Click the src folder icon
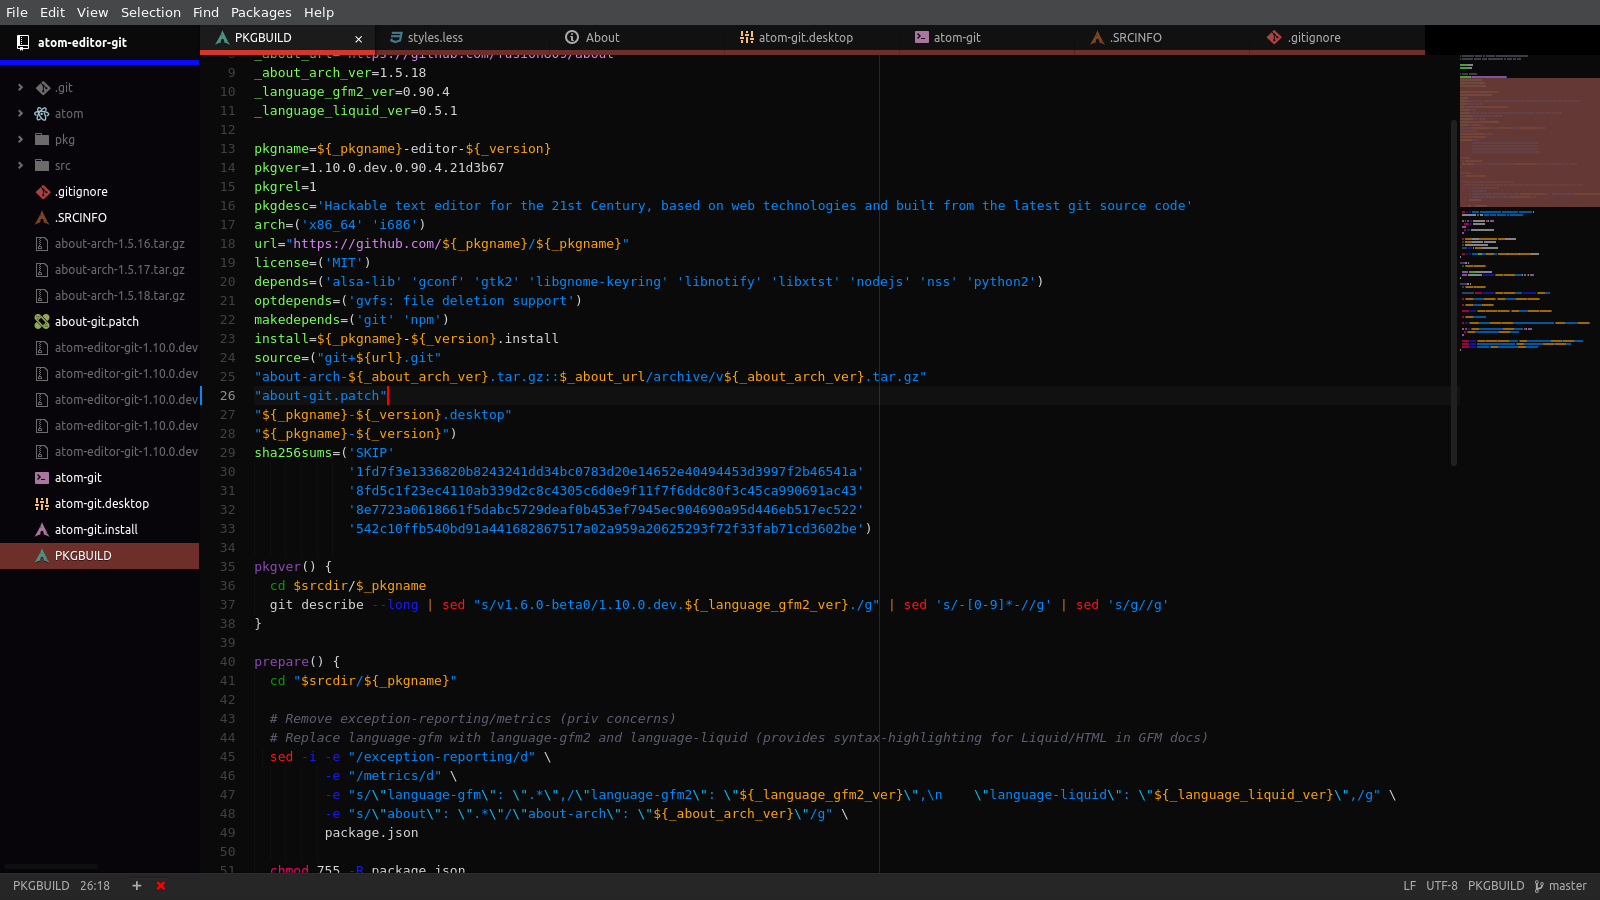 coord(42,166)
